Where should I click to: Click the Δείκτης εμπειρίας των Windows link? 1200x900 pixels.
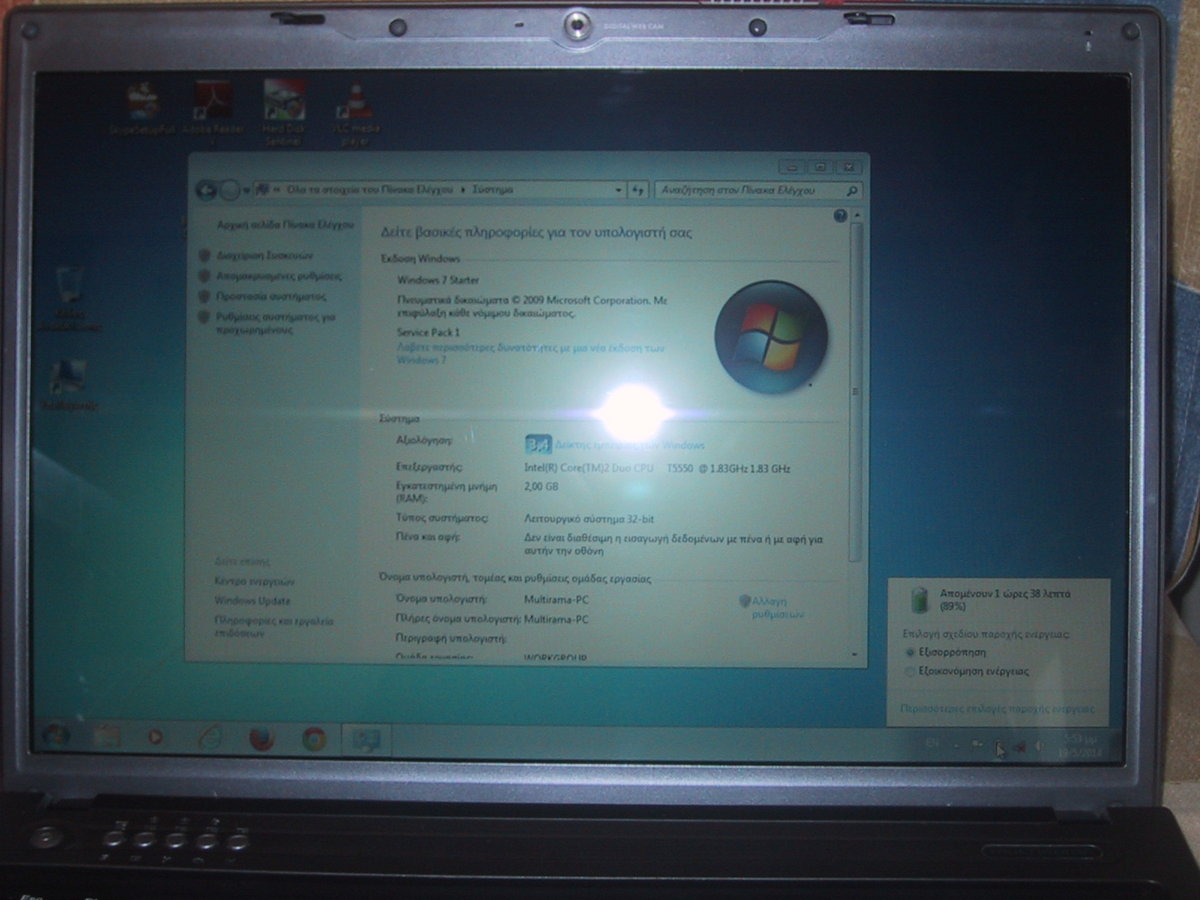tap(630, 445)
